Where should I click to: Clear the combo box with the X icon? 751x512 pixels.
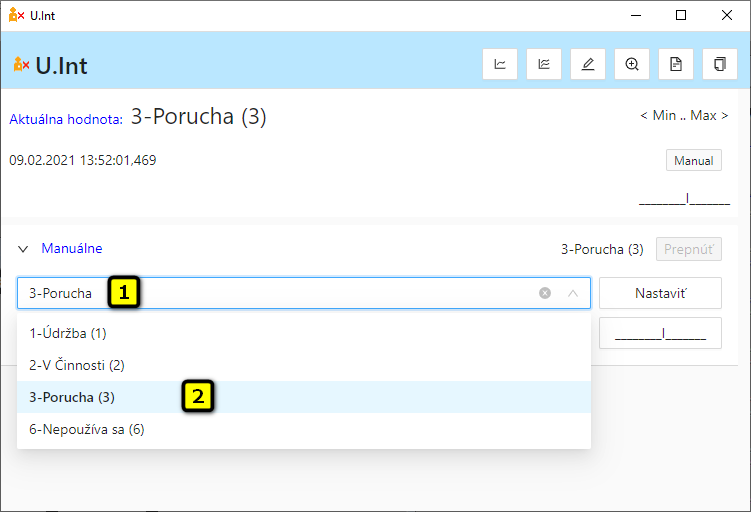[x=545, y=294]
